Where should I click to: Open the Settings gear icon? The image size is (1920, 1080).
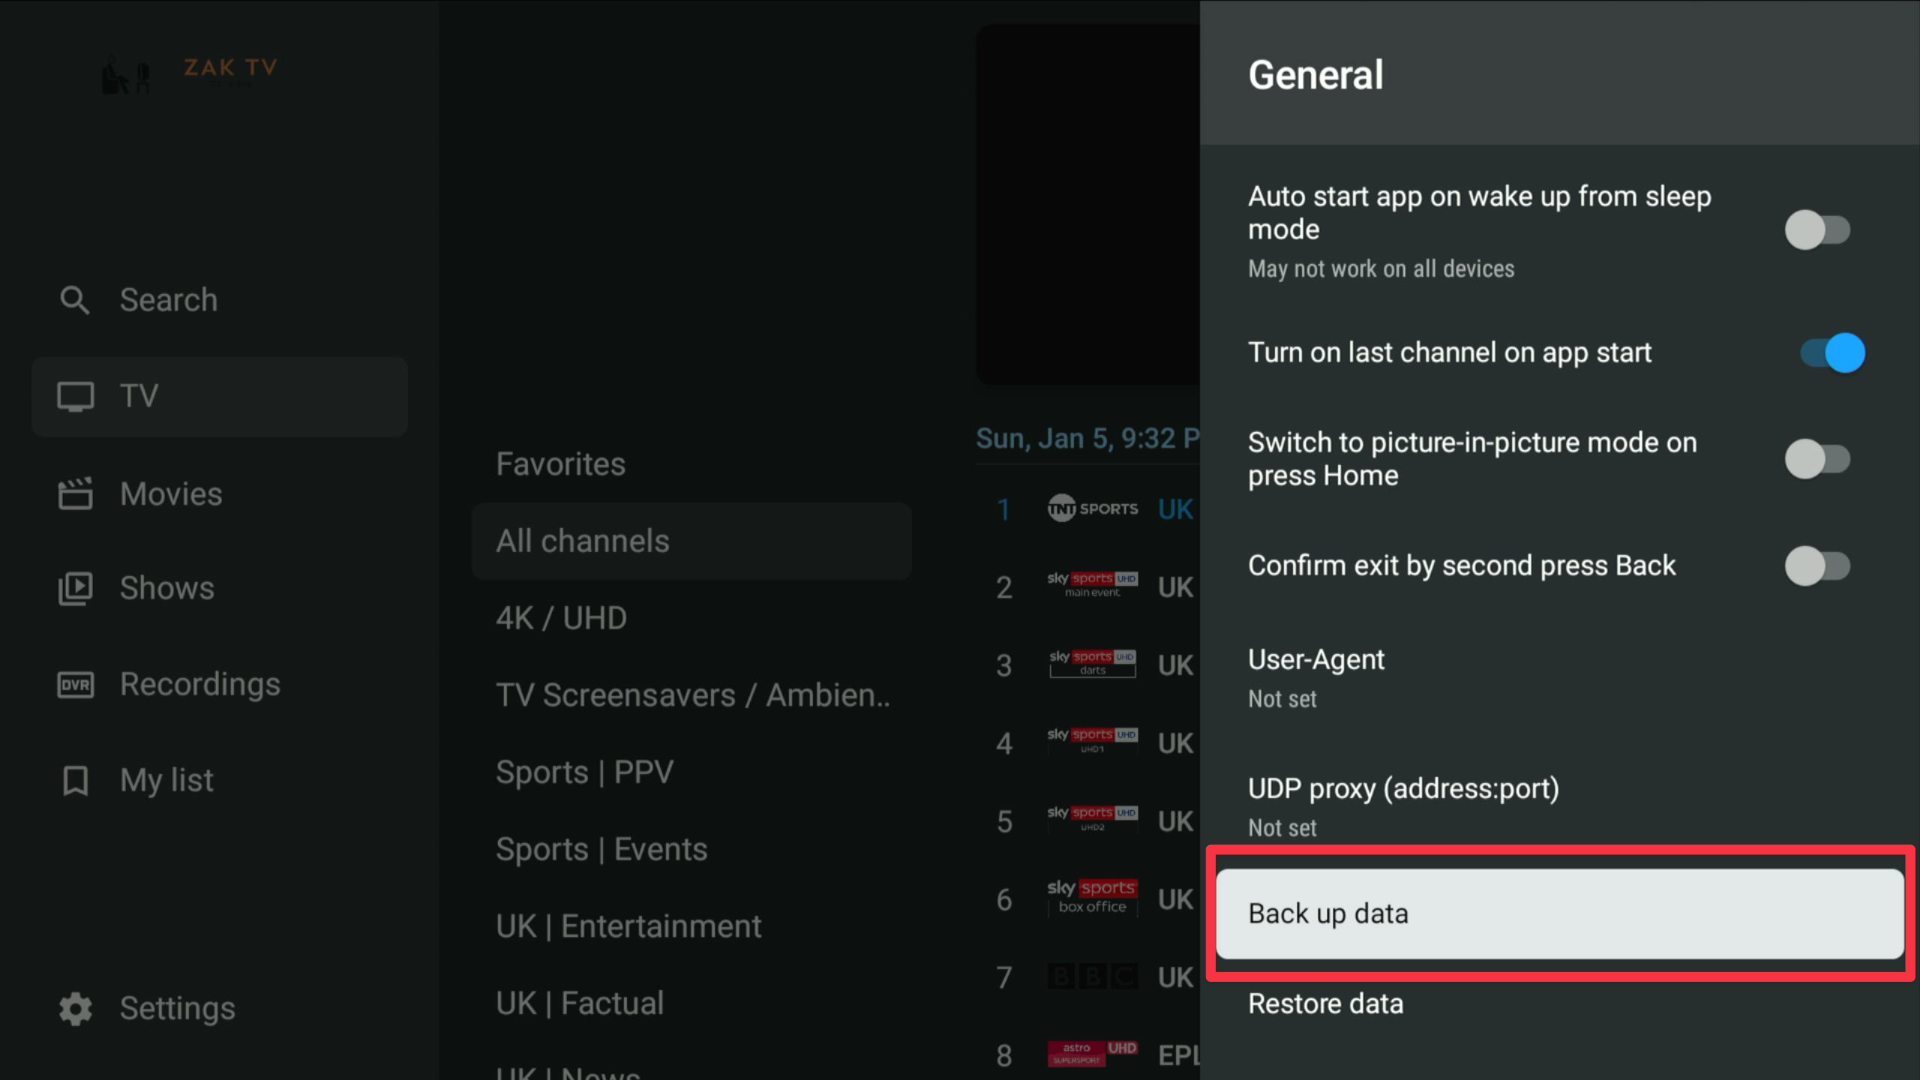[x=75, y=1008]
